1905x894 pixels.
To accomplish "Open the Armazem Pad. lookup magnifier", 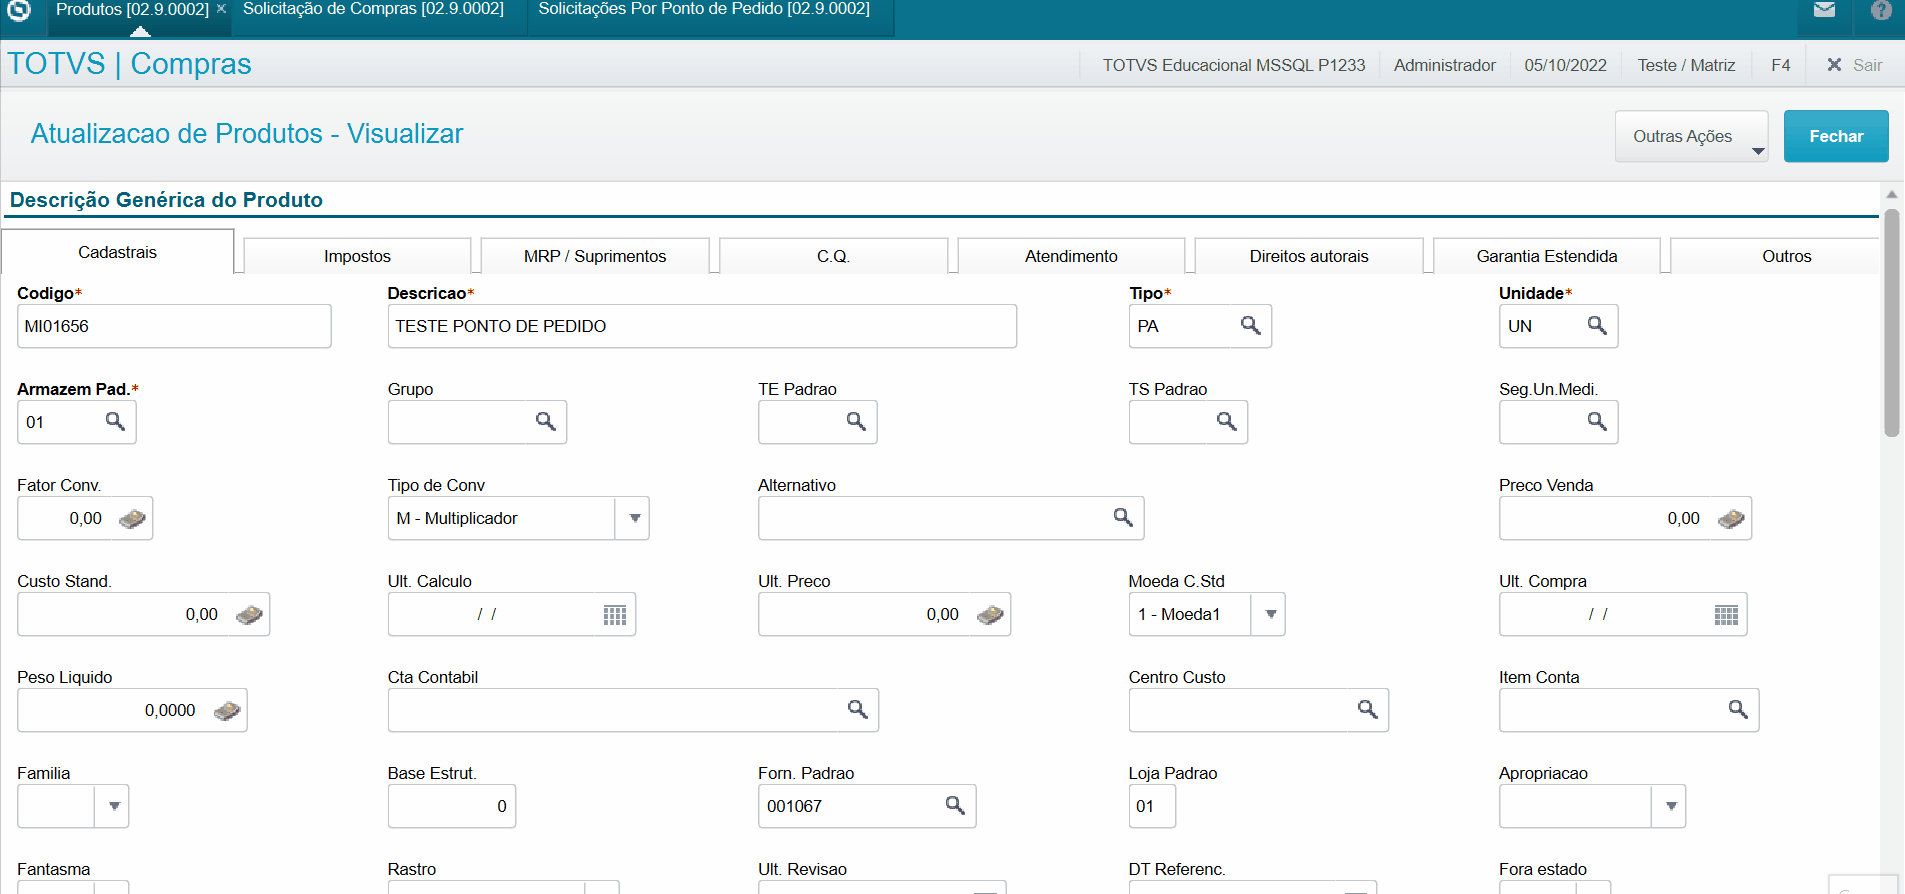I will click(115, 422).
